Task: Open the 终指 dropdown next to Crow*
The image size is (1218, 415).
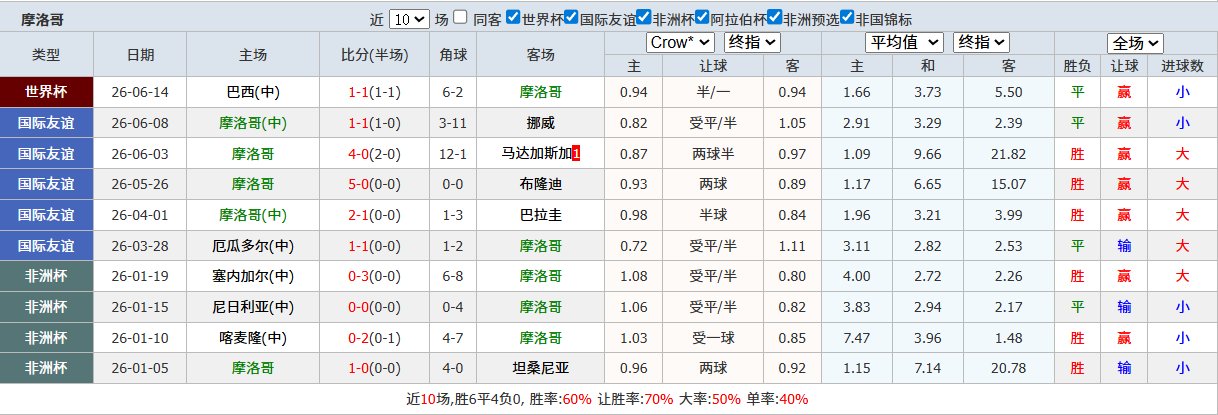Action: pos(753,42)
